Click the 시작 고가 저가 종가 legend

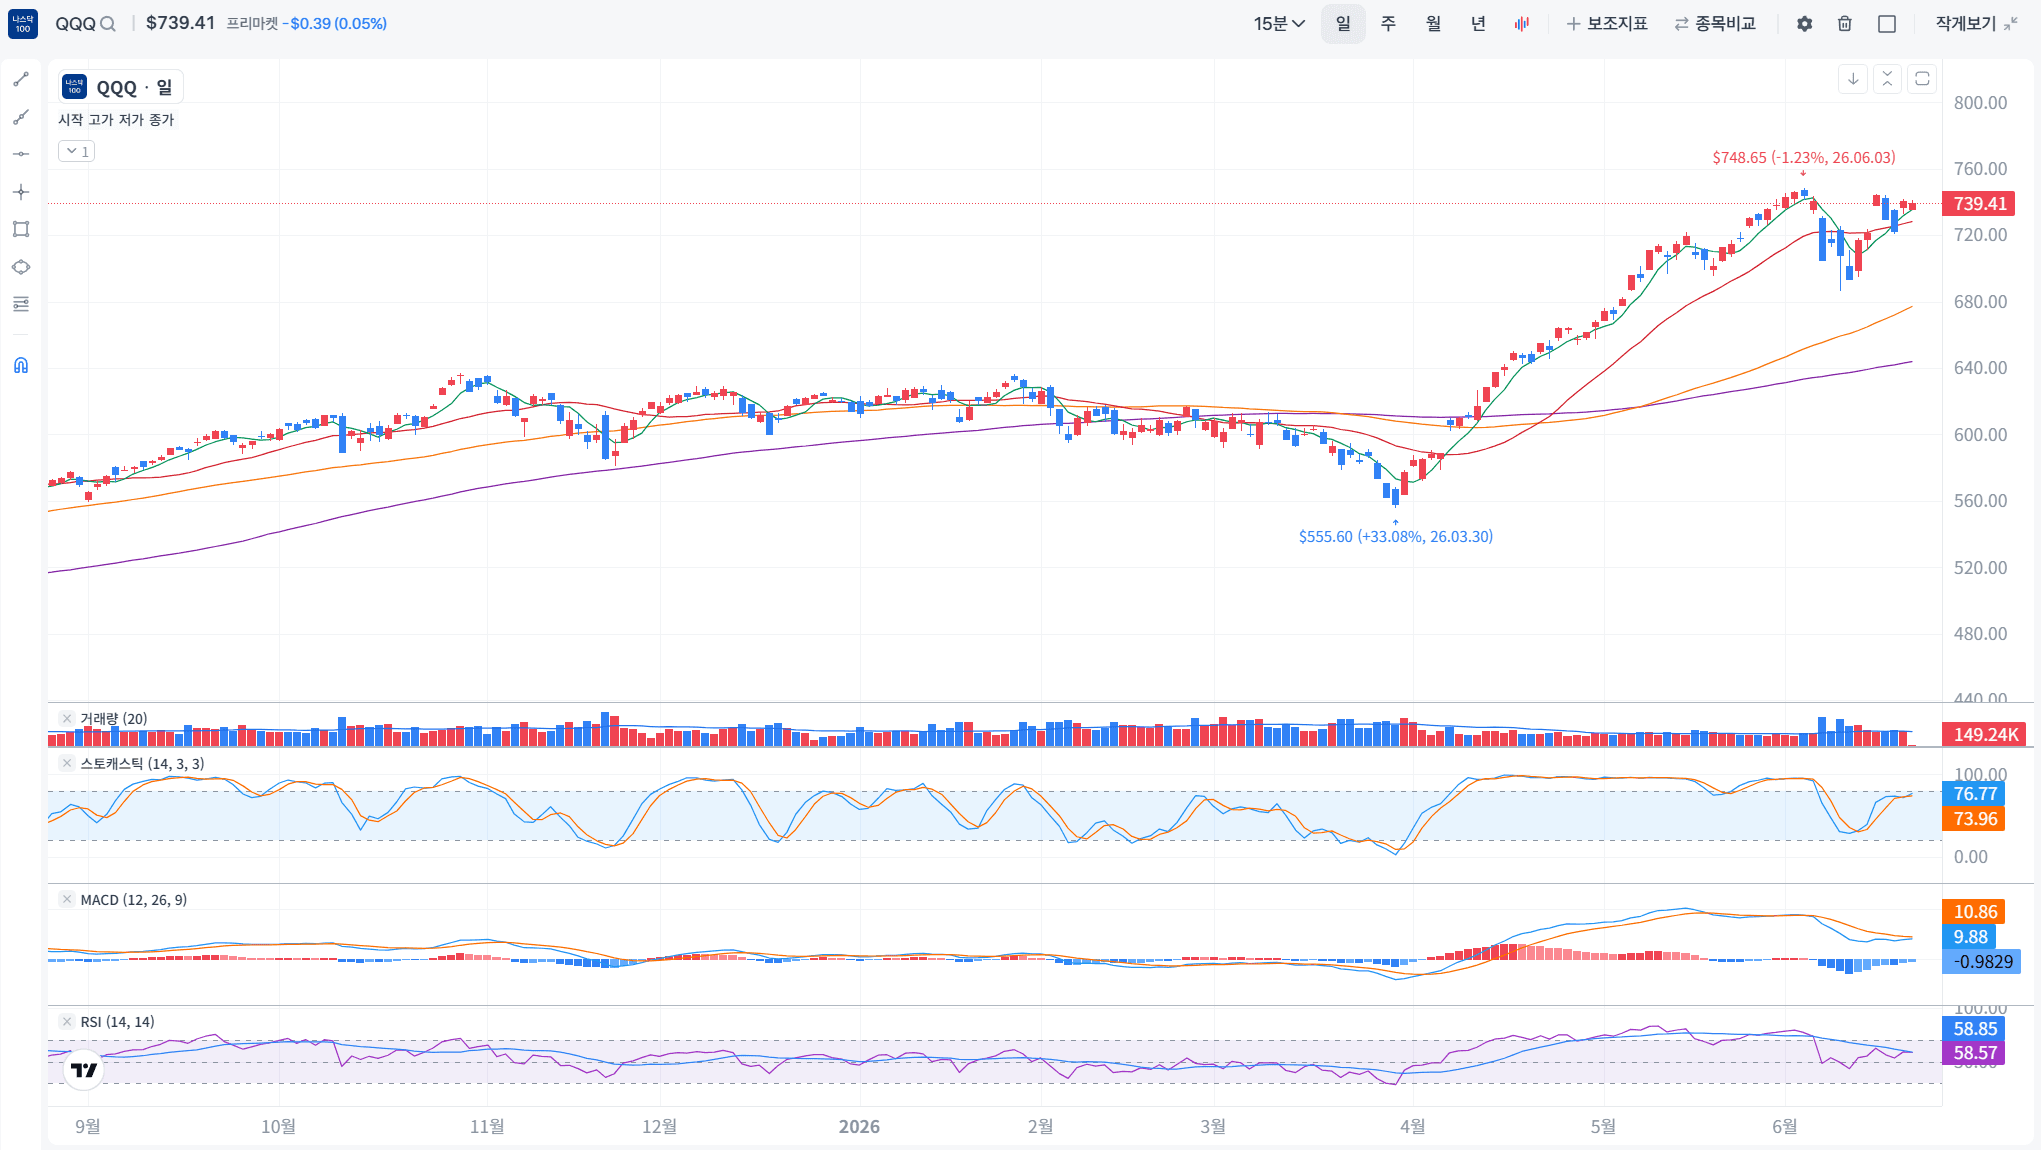pos(116,120)
